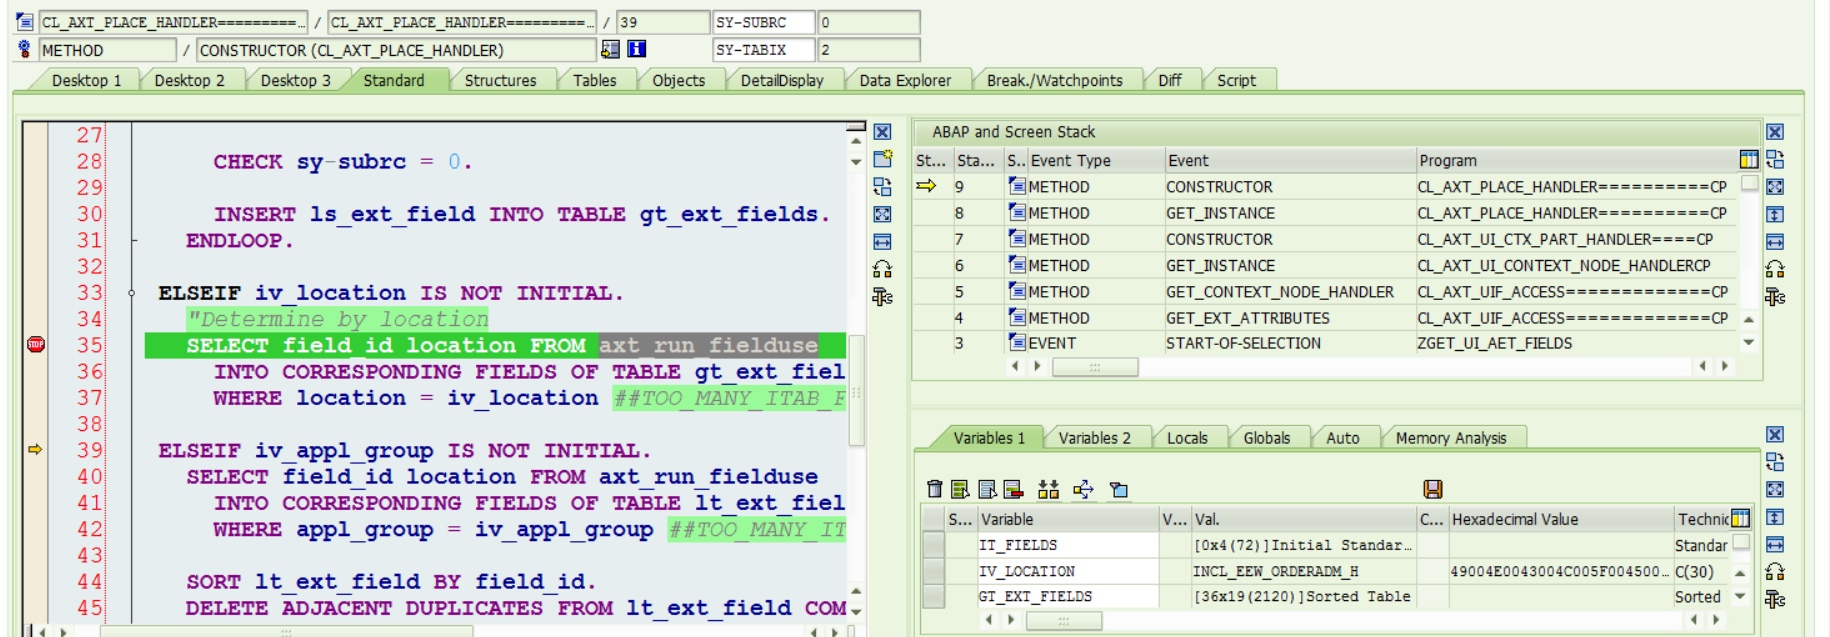This screenshot has height=637, width=1830.
Task: Open new tool icon beside source code
Action: (882, 159)
